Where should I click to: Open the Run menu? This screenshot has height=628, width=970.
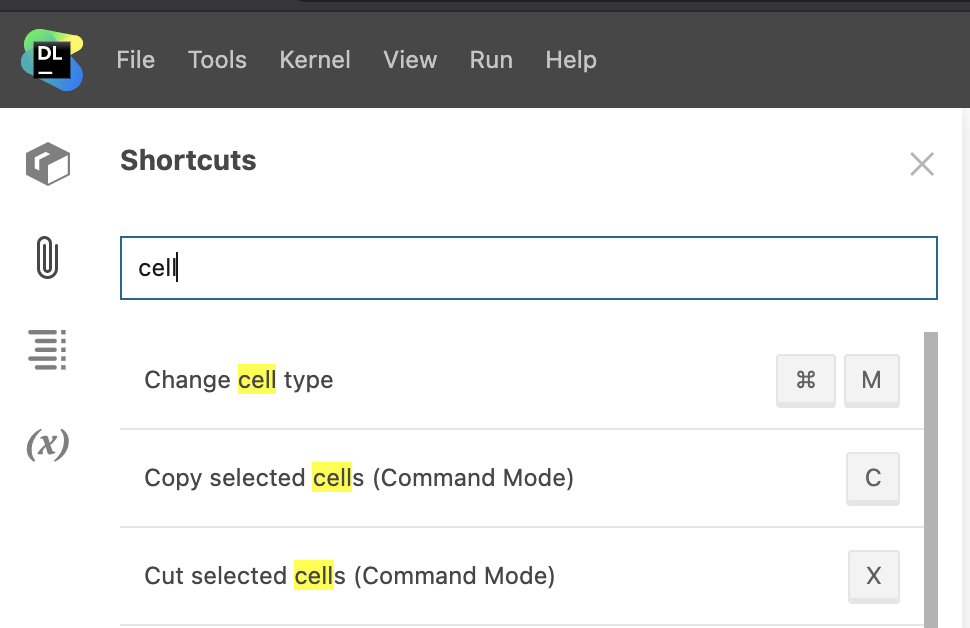(x=491, y=60)
